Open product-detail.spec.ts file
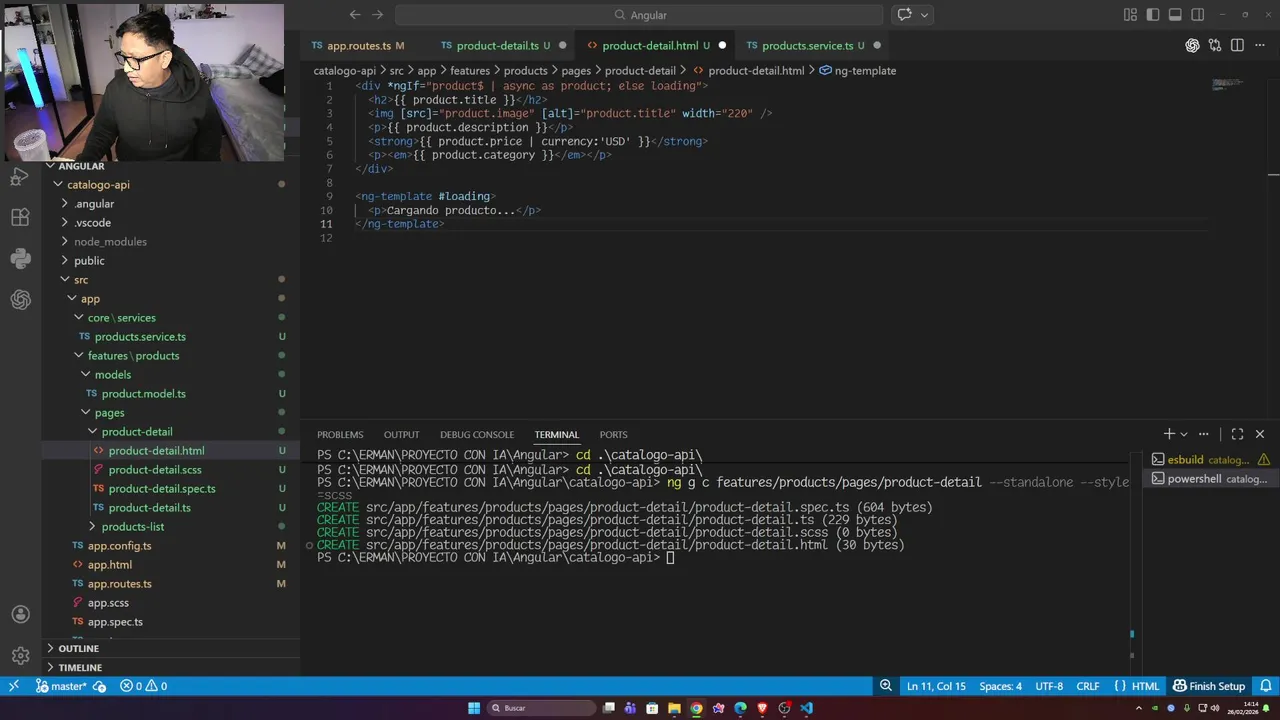The image size is (1280, 720). 162,489
